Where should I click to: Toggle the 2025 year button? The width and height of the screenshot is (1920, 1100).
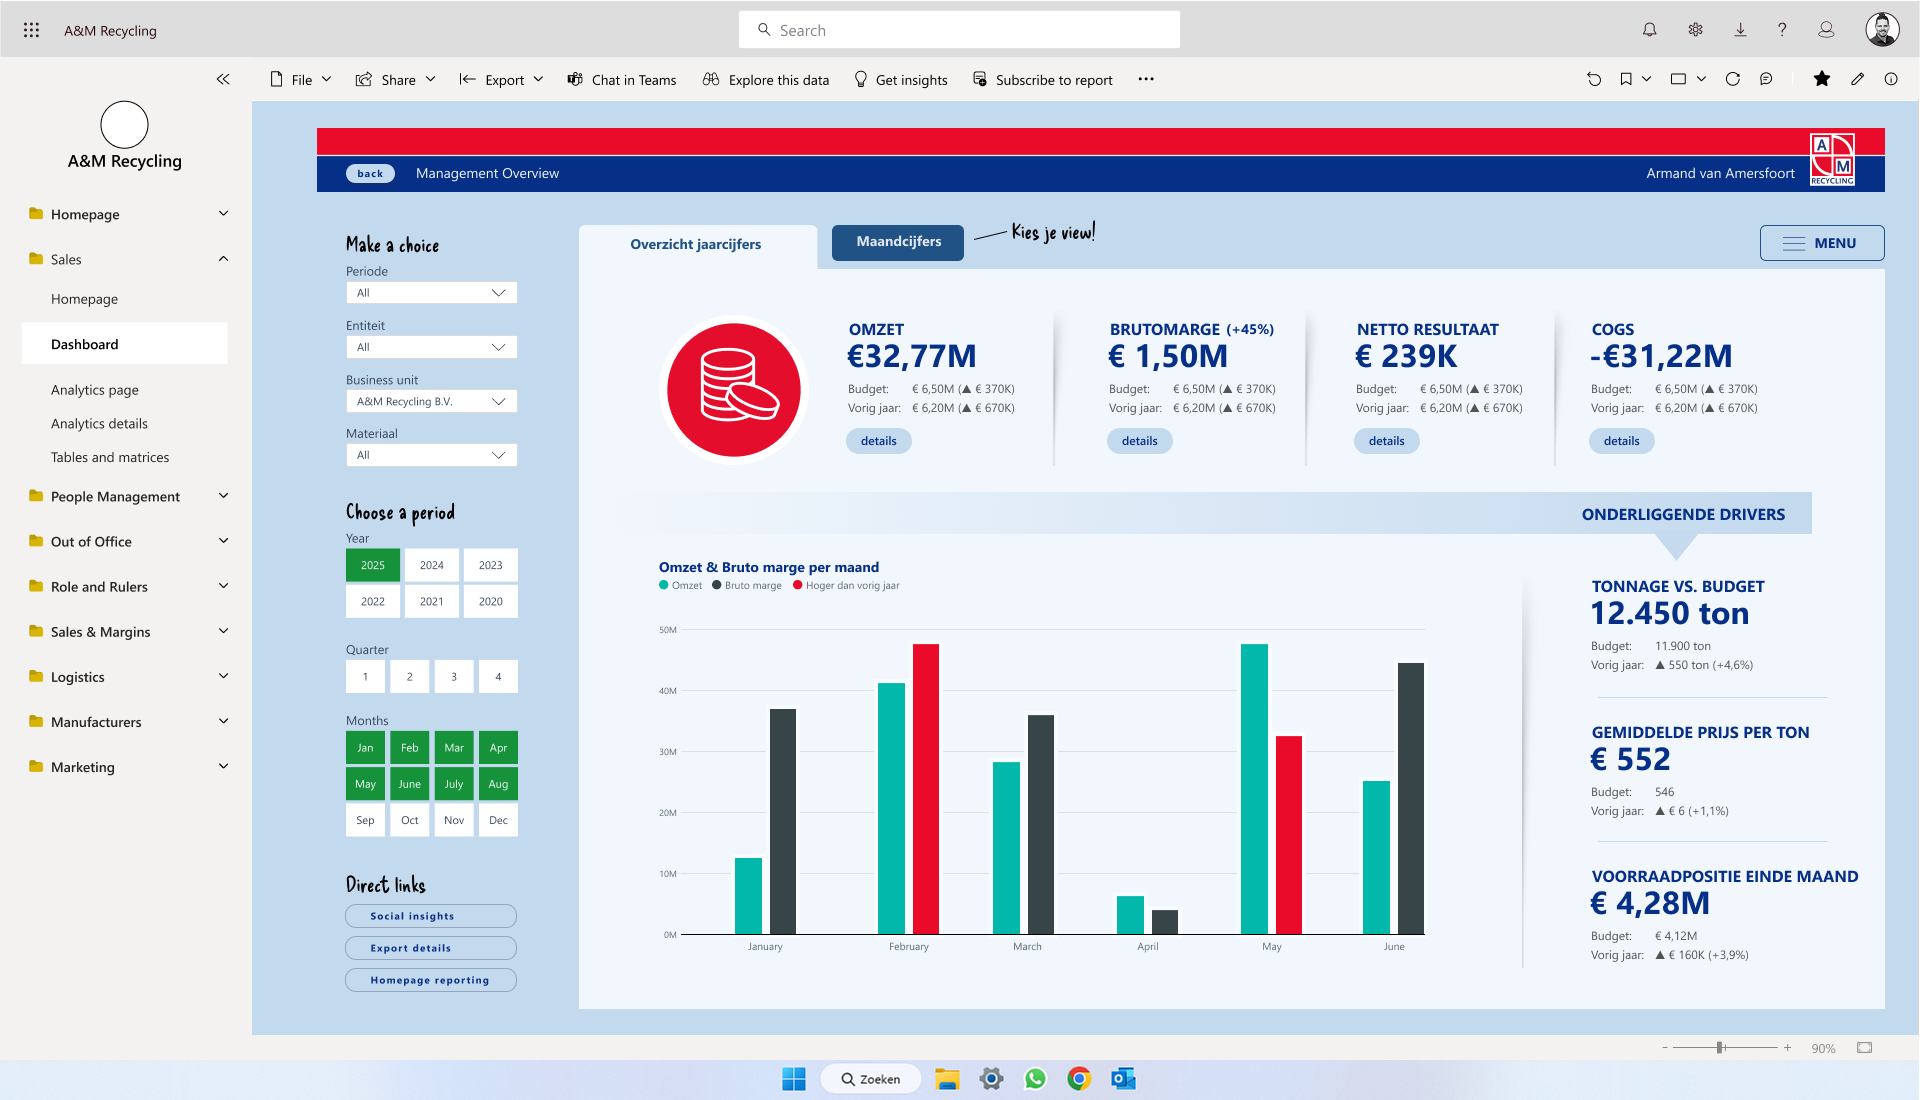373,565
